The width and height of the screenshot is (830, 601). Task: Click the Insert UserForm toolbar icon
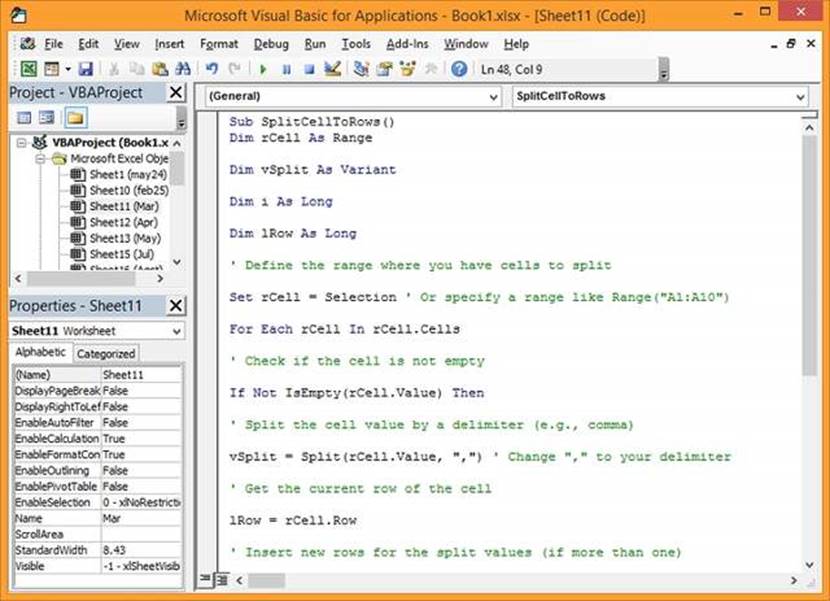pos(51,69)
